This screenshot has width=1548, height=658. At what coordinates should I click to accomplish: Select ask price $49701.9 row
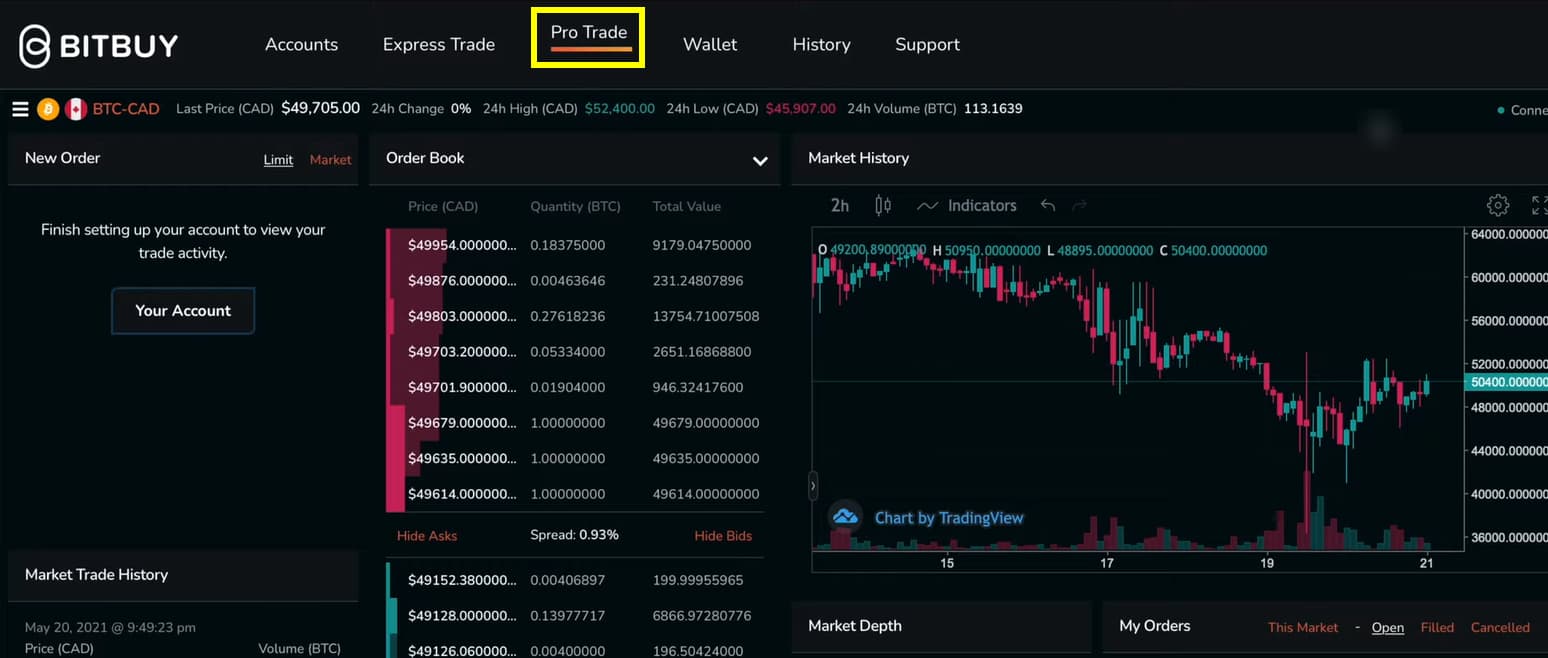coord(575,387)
